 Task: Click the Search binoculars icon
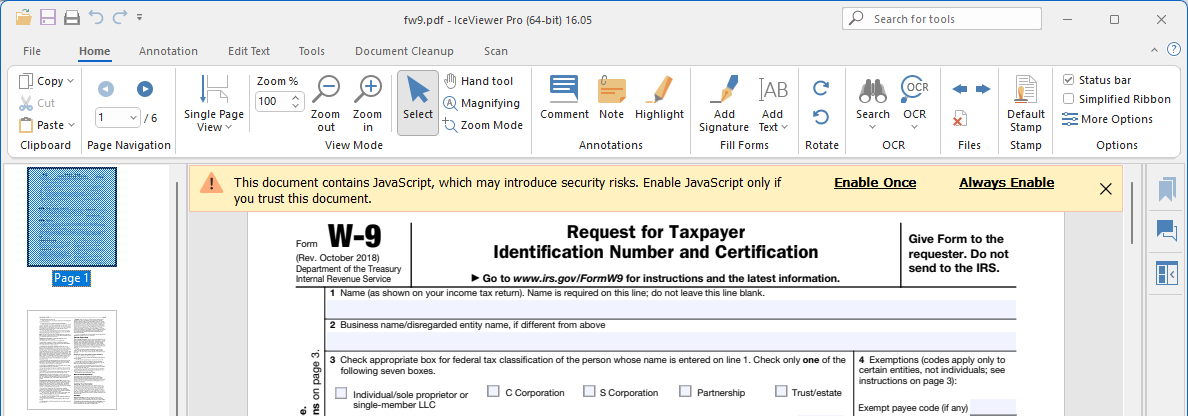tap(873, 90)
